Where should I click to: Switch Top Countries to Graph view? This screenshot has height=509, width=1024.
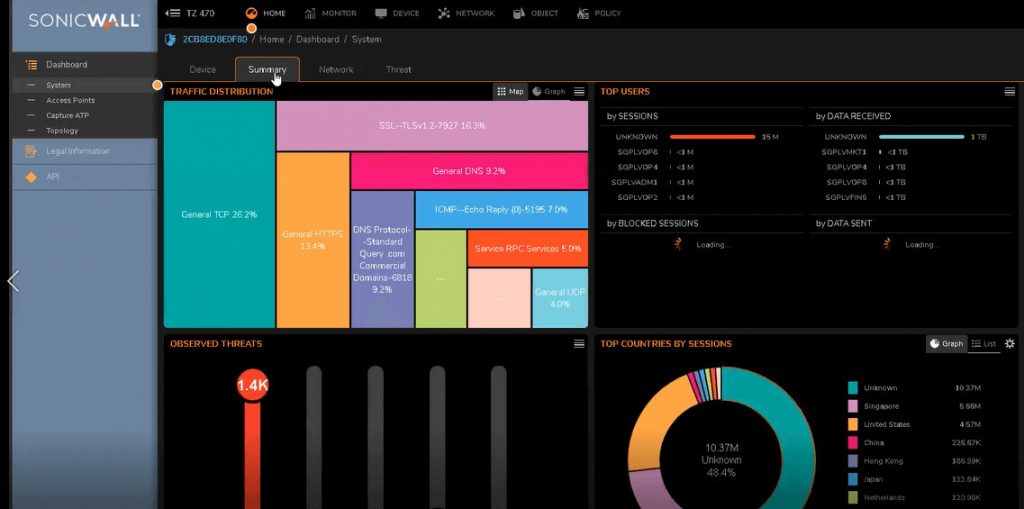(946, 344)
